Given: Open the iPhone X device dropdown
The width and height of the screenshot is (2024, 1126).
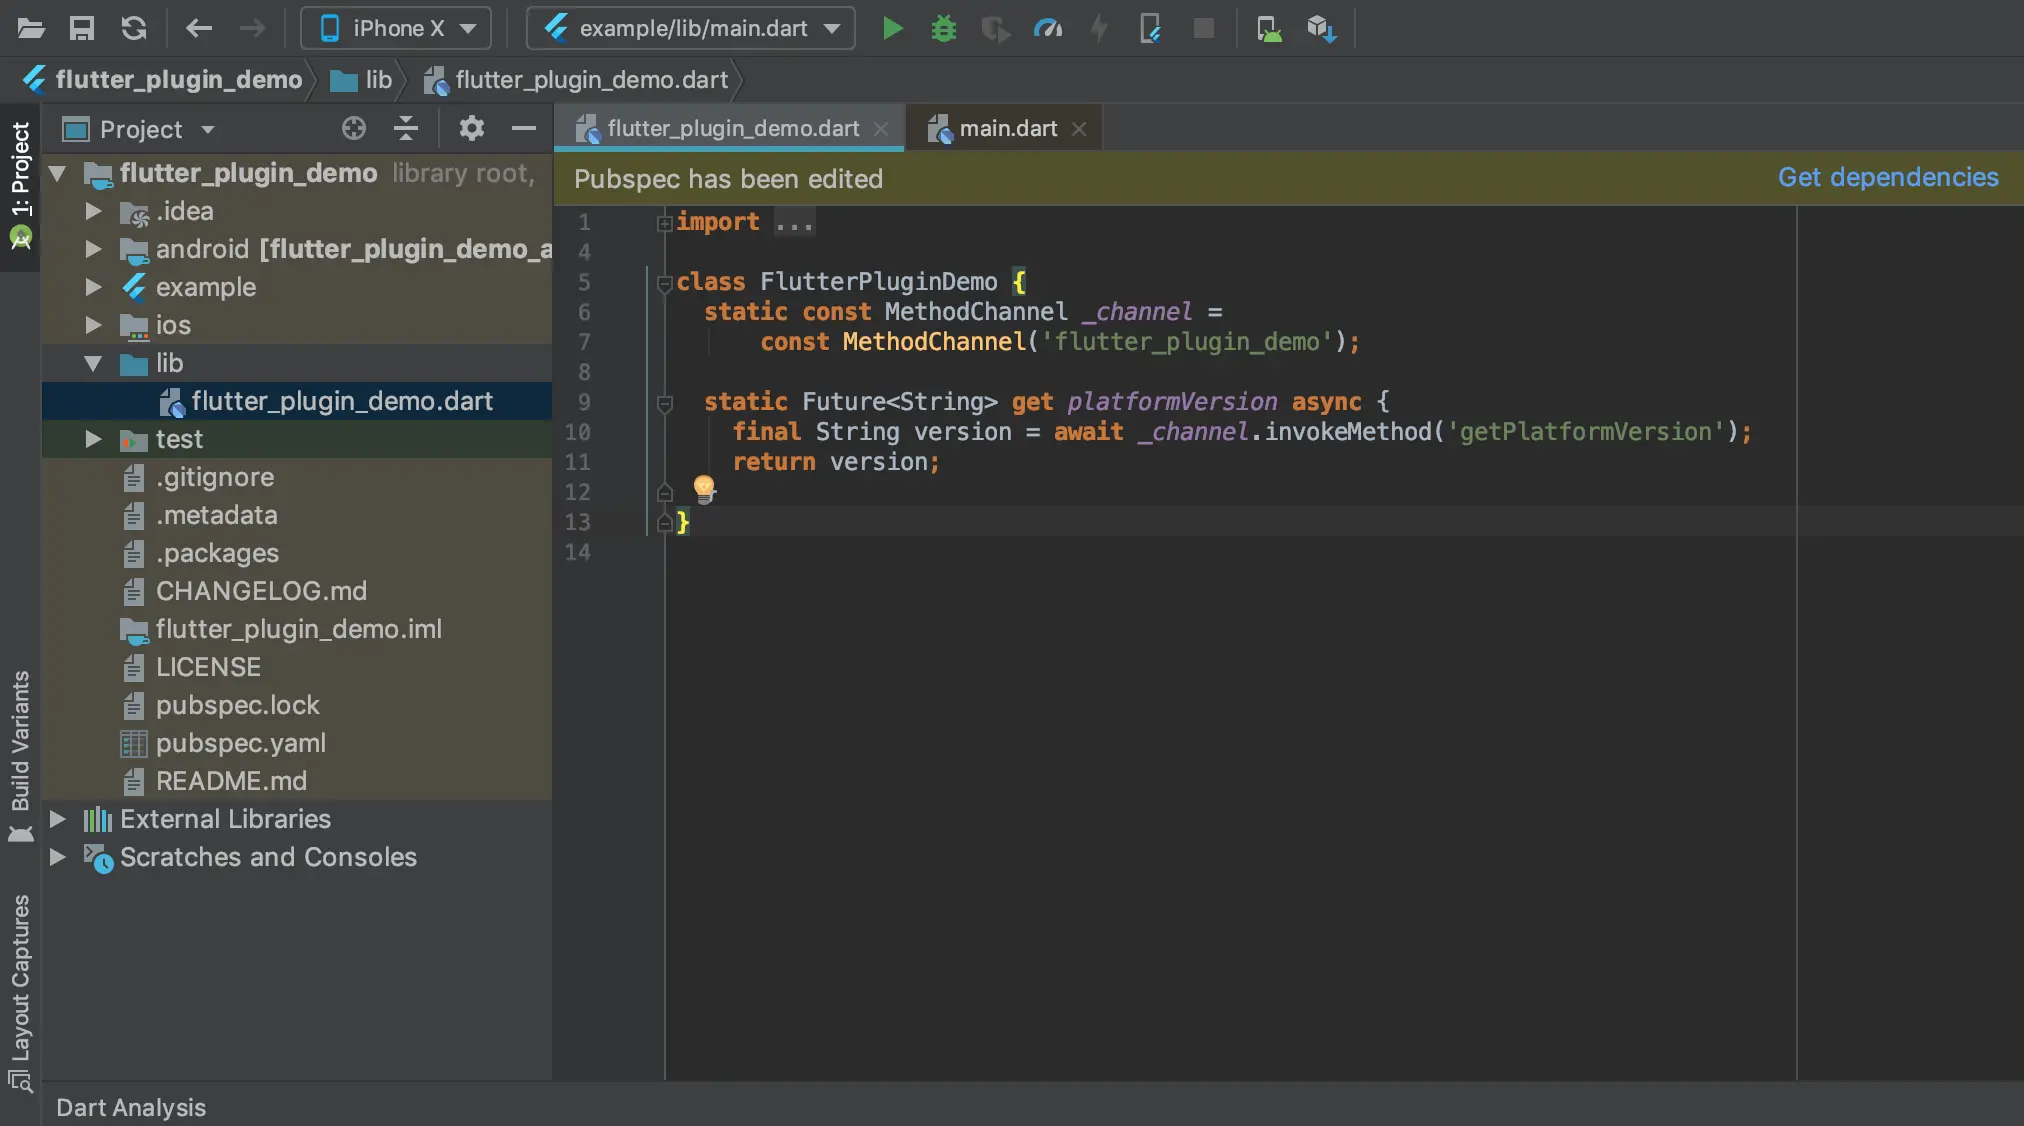Looking at the screenshot, I should tap(396, 28).
